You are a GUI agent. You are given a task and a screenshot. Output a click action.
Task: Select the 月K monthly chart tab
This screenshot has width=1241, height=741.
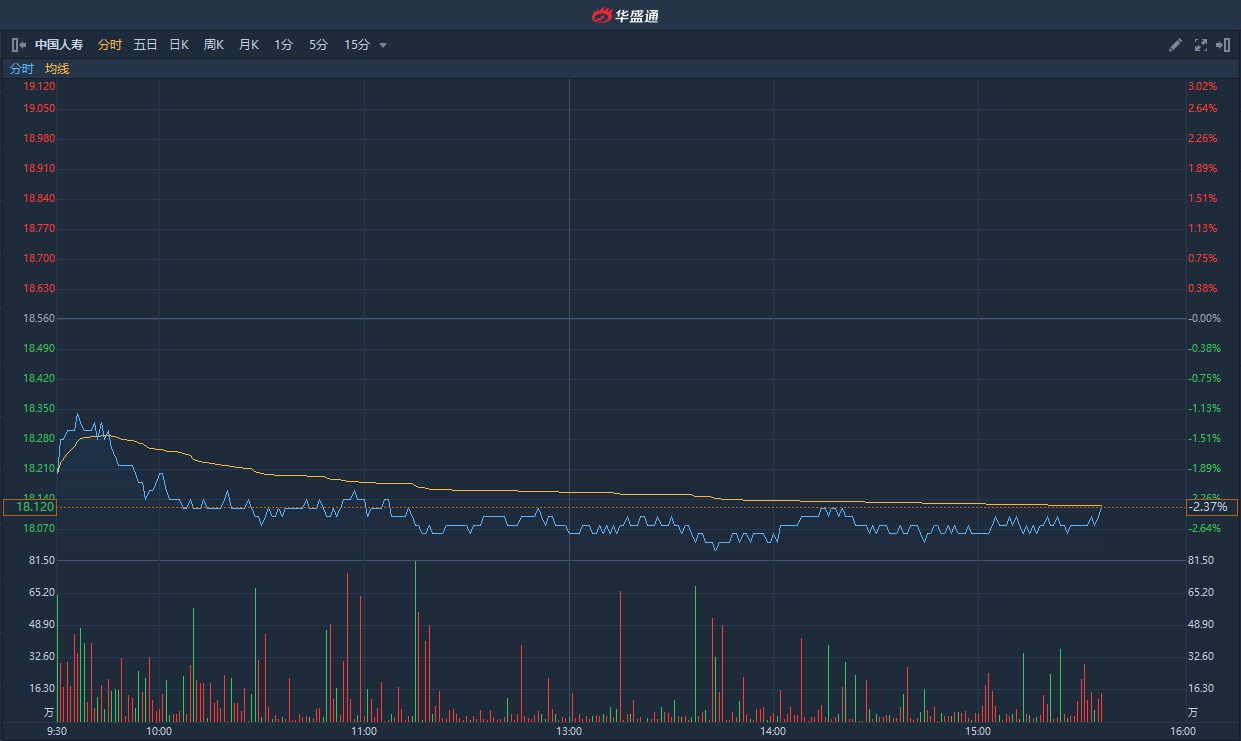249,45
